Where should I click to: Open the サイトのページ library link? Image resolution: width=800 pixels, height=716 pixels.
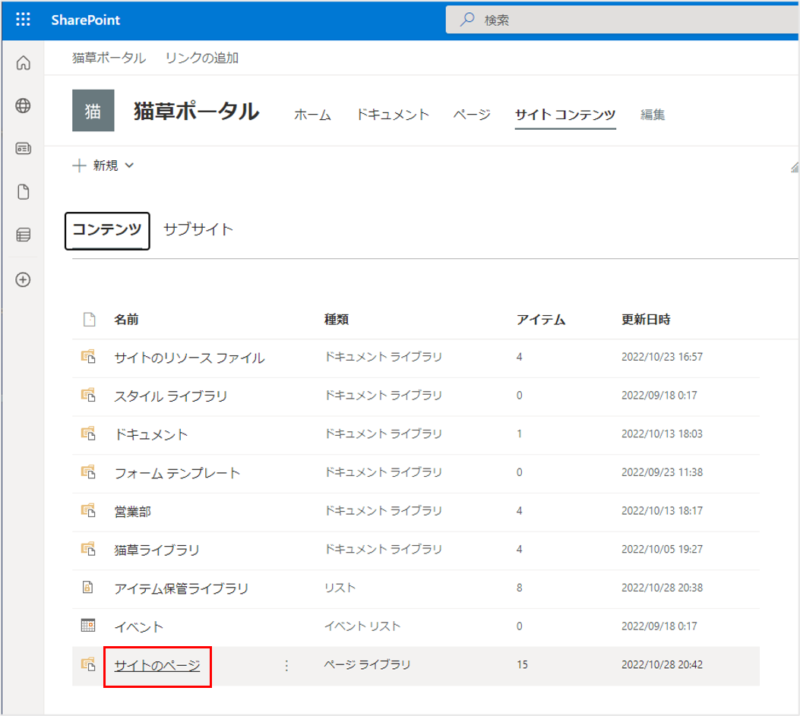tap(157, 665)
